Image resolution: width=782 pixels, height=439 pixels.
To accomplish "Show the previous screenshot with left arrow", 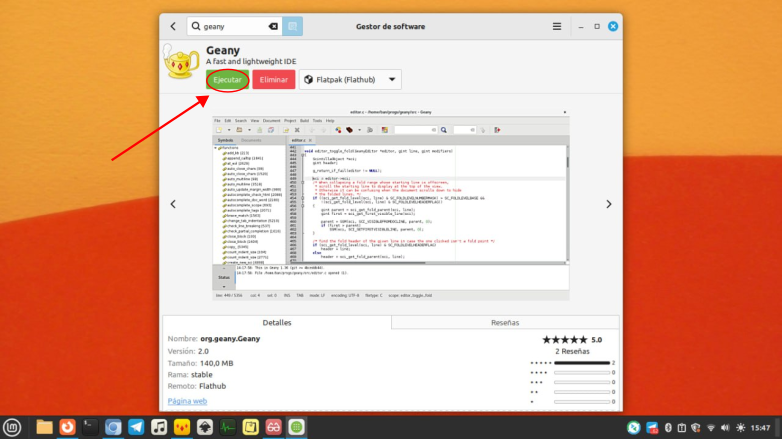I will [x=173, y=204].
